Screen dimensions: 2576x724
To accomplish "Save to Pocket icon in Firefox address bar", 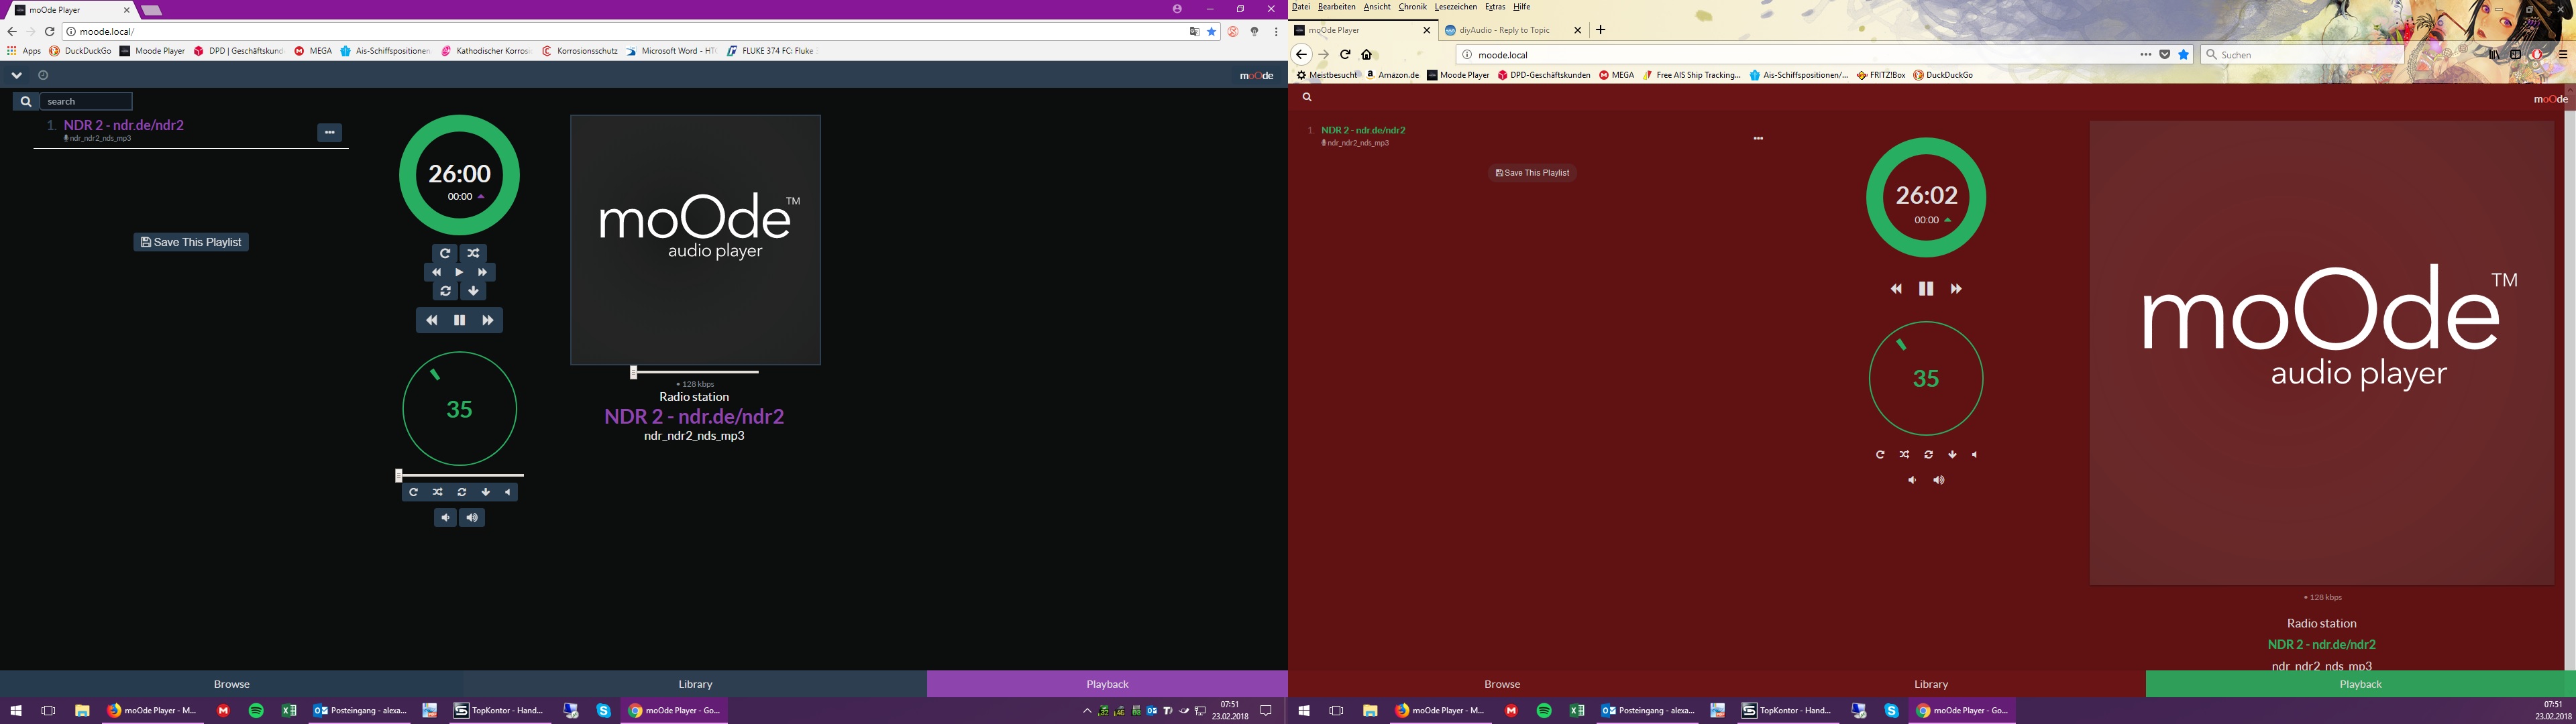I will pyautogui.click(x=2165, y=55).
